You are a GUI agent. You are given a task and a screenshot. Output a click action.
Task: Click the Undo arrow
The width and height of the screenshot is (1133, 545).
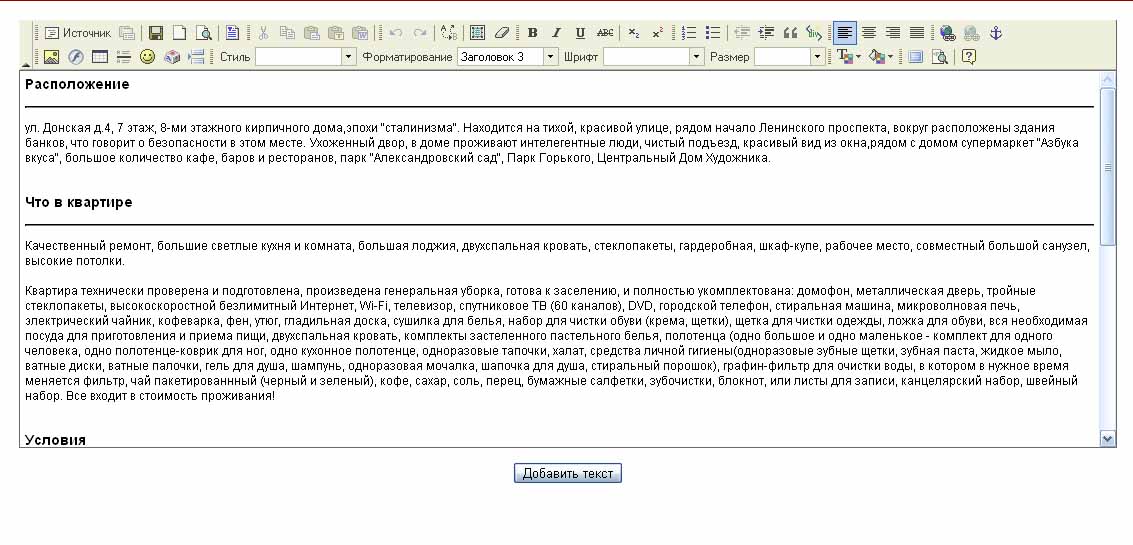tap(395, 33)
